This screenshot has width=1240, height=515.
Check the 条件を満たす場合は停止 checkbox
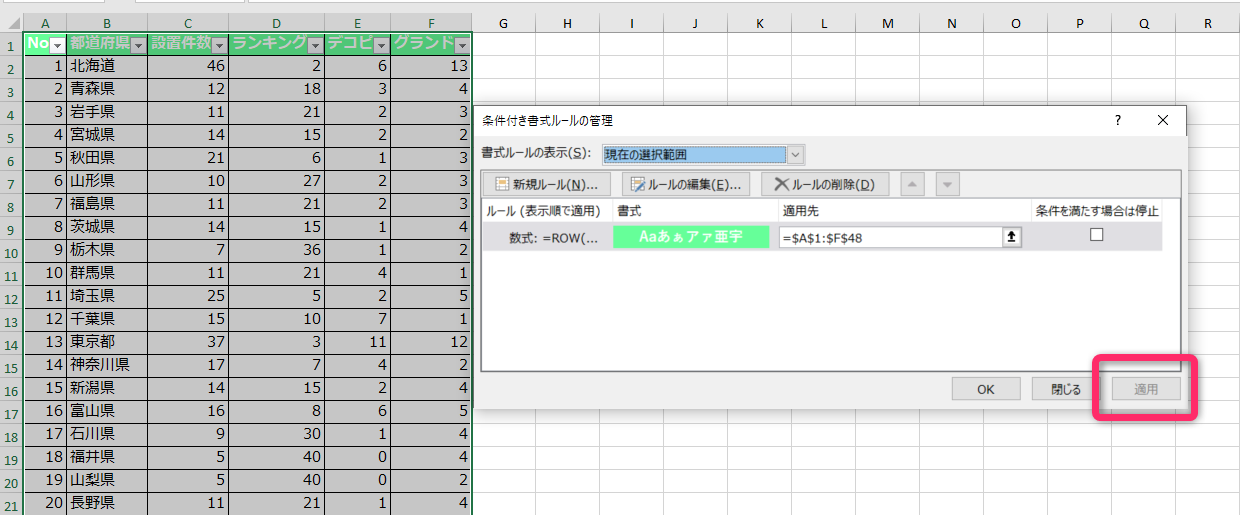(x=1096, y=235)
